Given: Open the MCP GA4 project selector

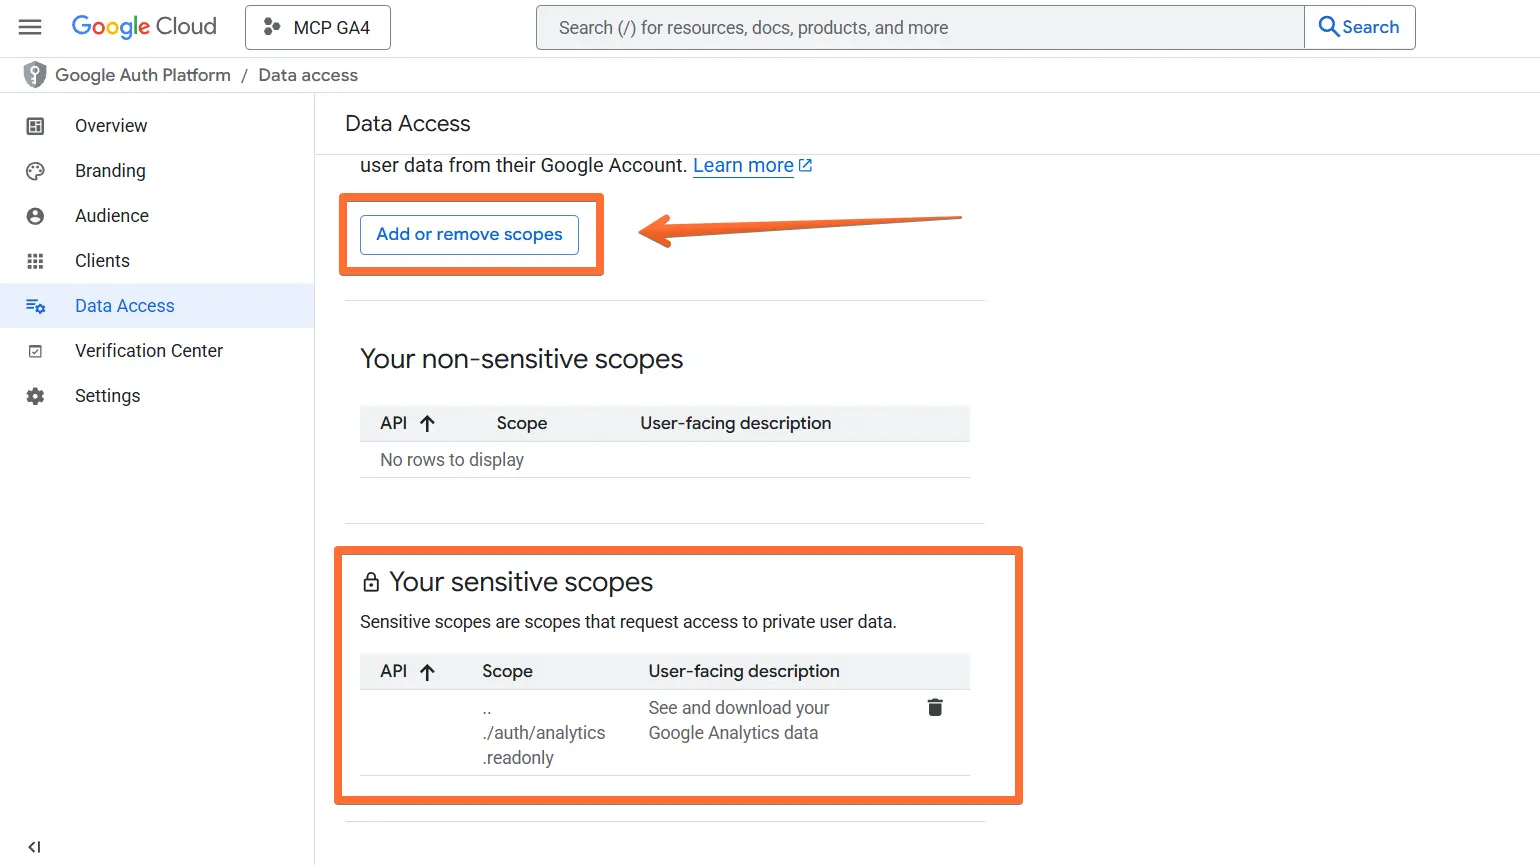Looking at the screenshot, I should pyautogui.click(x=317, y=27).
